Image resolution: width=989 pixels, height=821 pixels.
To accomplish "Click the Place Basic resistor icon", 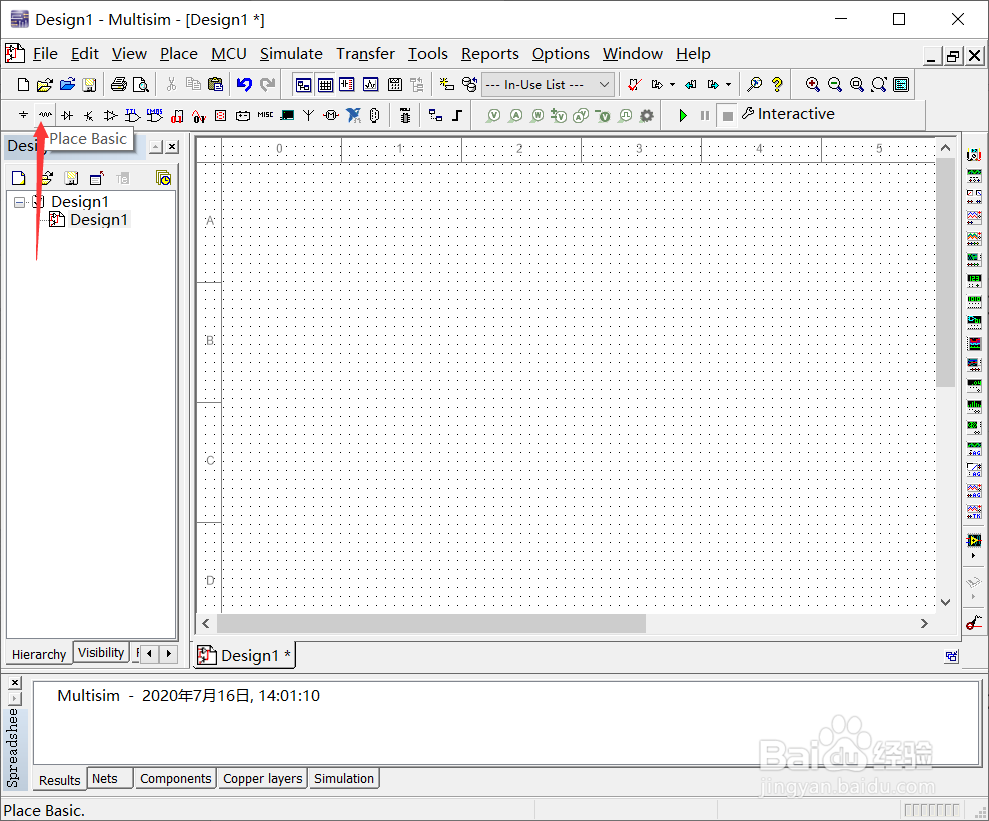I will [45, 115].
